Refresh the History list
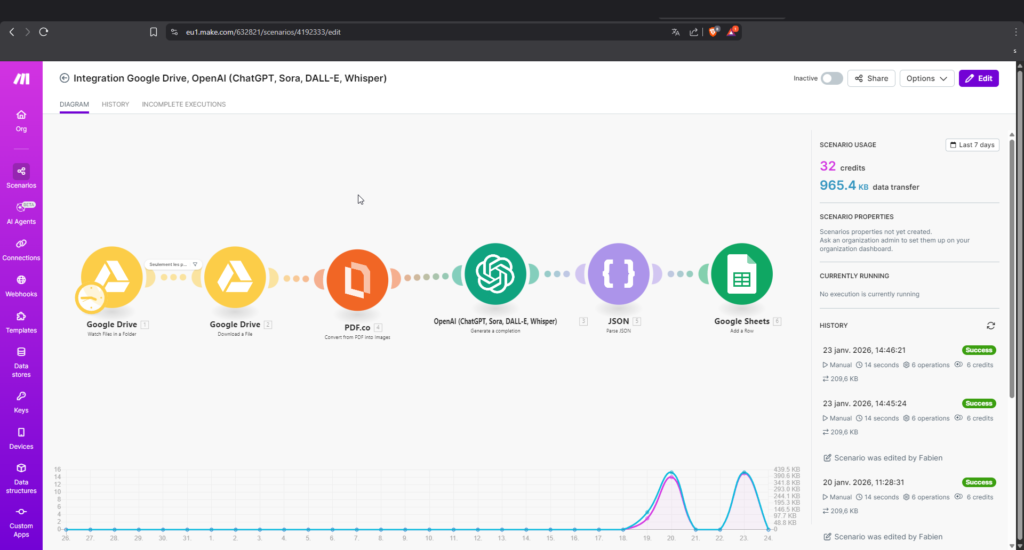The height and width of the screenshot is (550, 1024). pyautogui.click(x=991, y=325)
